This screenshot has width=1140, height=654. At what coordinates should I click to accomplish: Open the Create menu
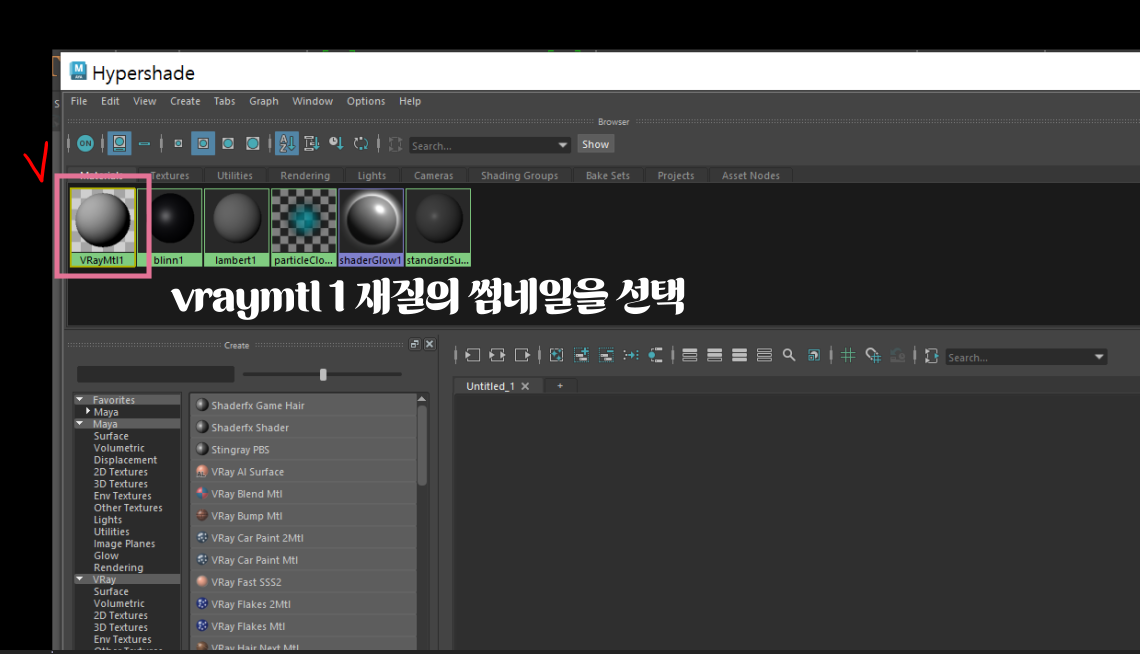pyautogui.click(x=185, y=101)
